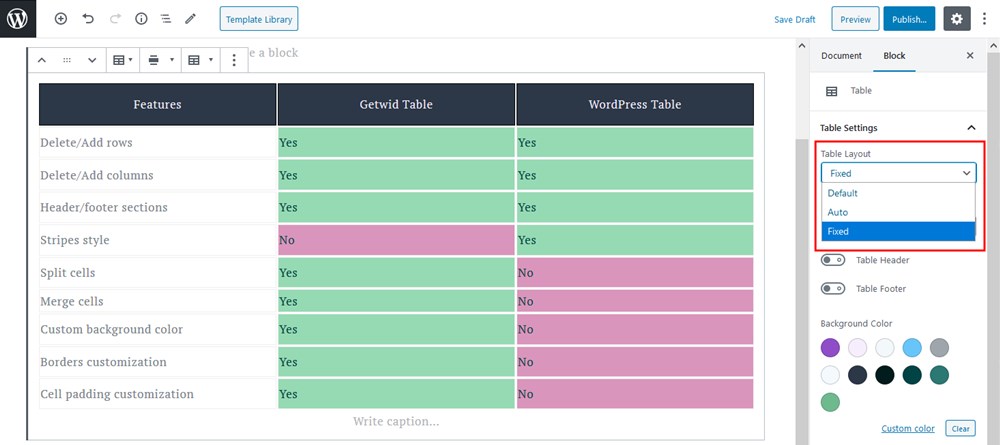1000x445 pixels.
Task: Pick the light blue background color swatch
Action: pyautogui.click(x=912, y=347)
